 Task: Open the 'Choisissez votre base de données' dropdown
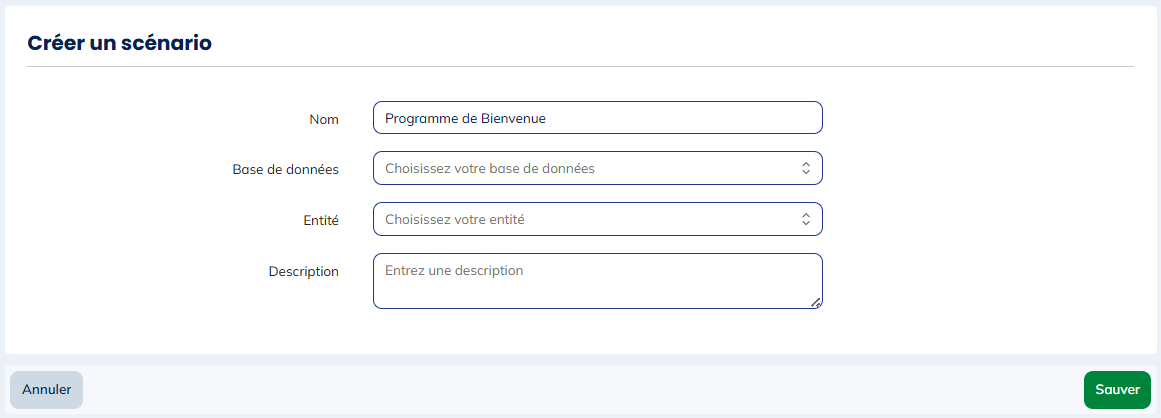(597, 169)
